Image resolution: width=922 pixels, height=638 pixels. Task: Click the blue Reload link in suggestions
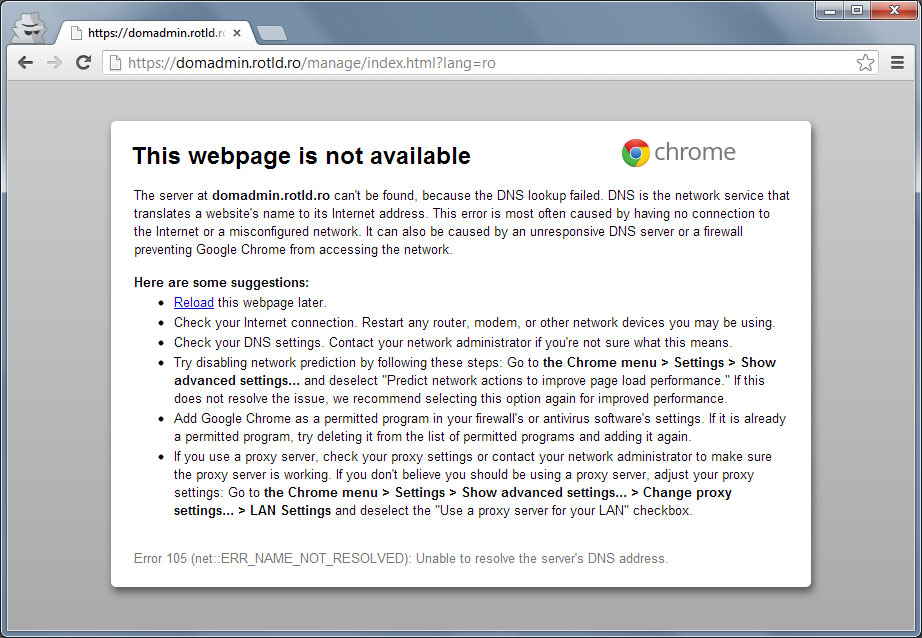[x=193, y=302]
